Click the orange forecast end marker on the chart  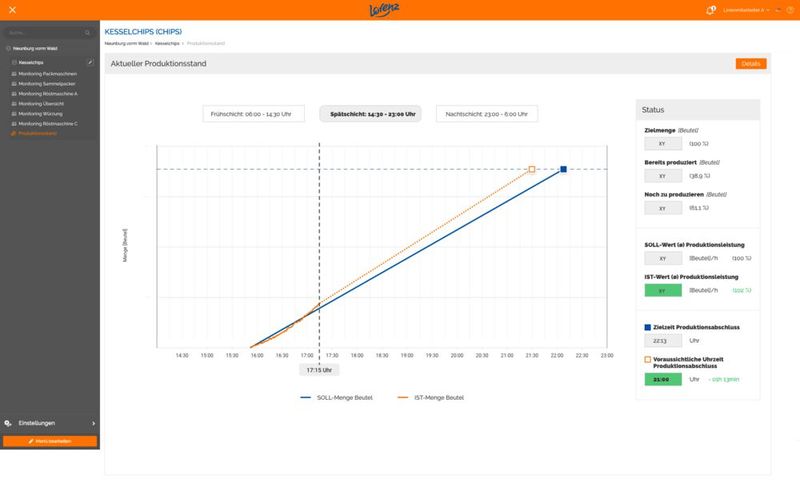(x=532, y=169)
